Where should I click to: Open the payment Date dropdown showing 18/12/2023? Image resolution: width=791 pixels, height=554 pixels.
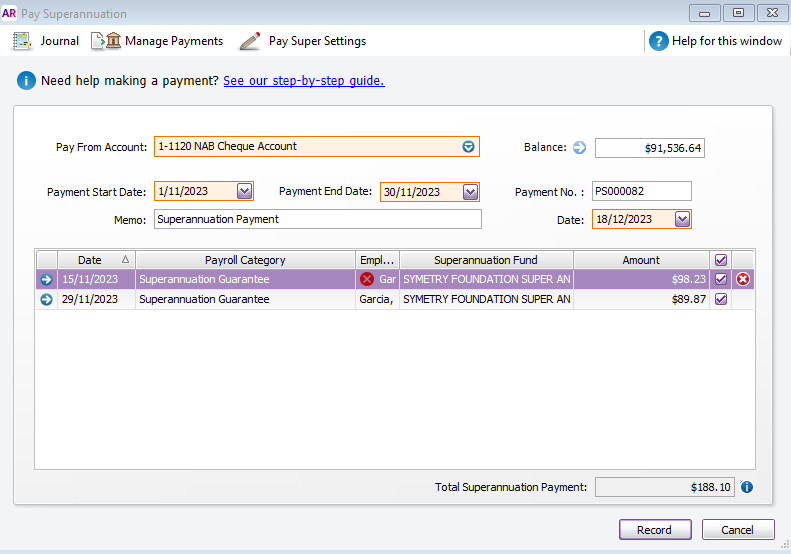(682, 219)
